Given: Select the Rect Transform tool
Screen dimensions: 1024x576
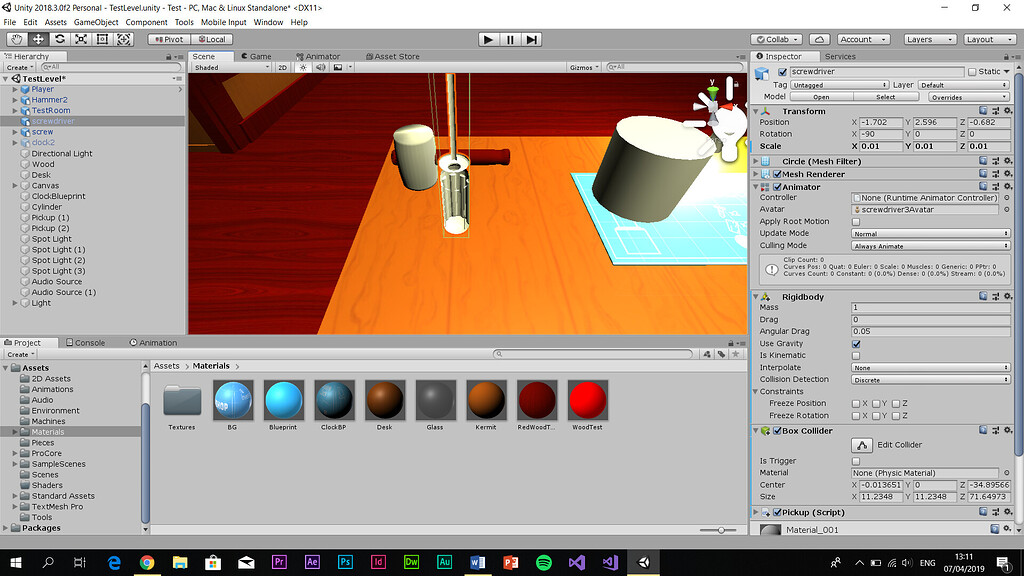Looking at the screenshot, I should point(102,39).
